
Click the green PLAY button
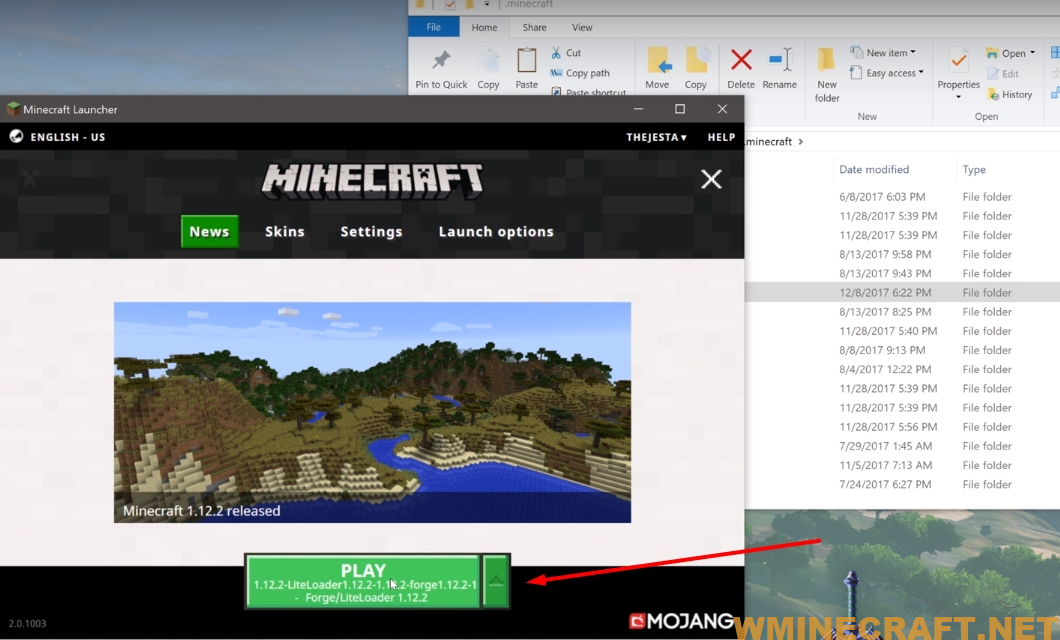pyautogui.click(x=363, y=581)
